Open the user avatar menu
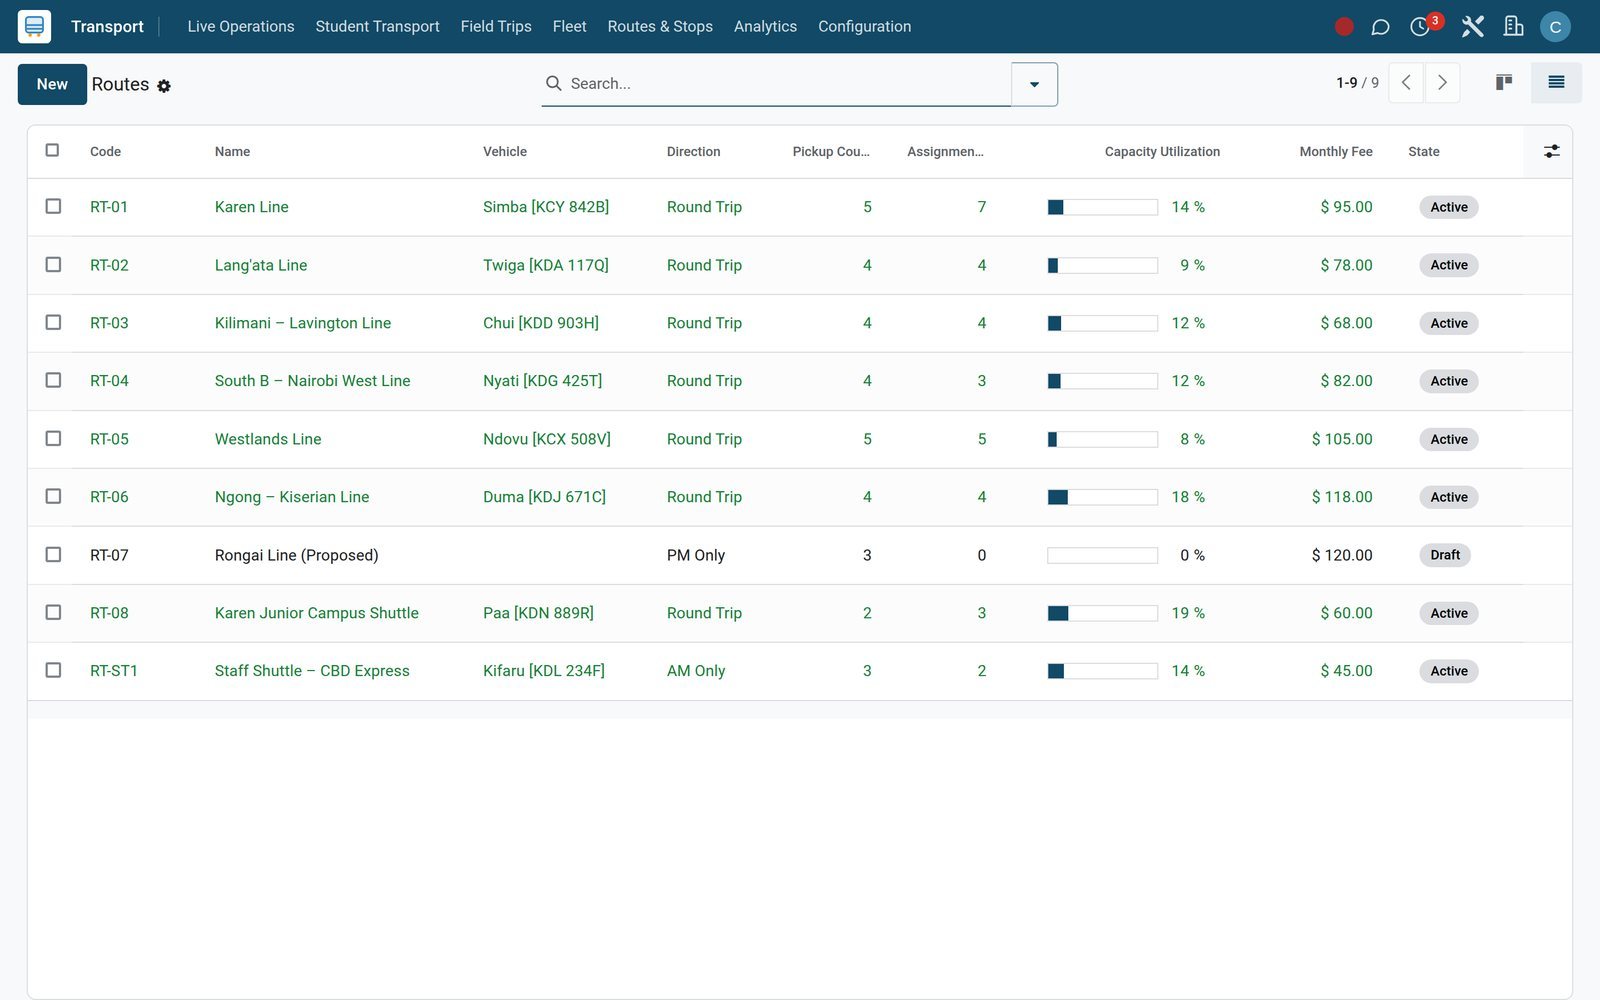The width and height of the screenshot is (1600, 1000). click(x=1555, y=27)
